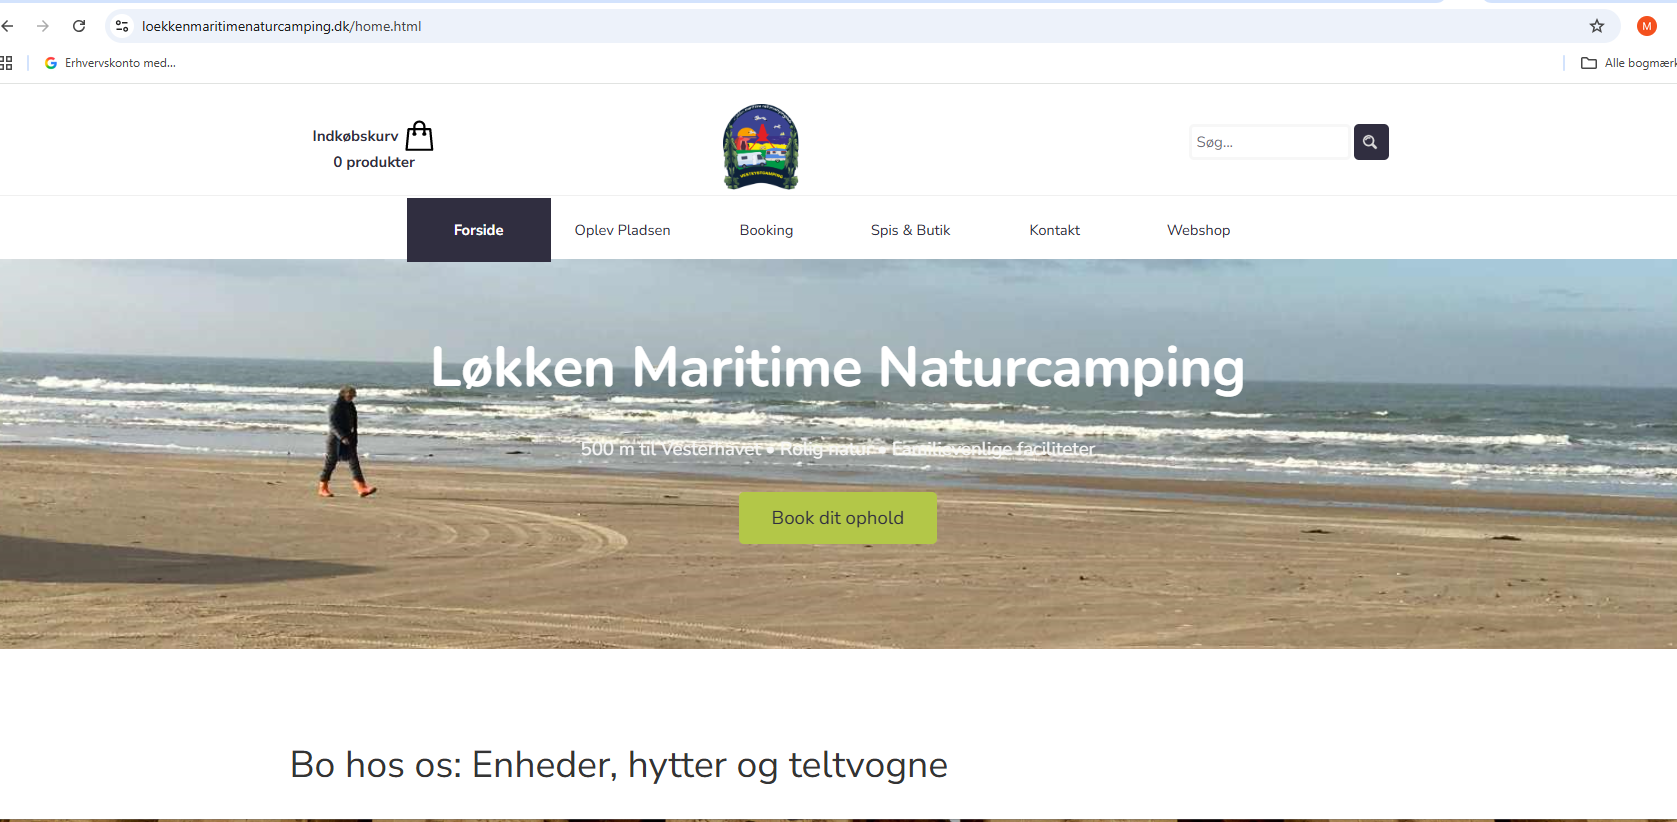Open the Kontakt page
Image resolution: width=1677 pixels, height=822 pixels.
click(x=1054, y=230)
